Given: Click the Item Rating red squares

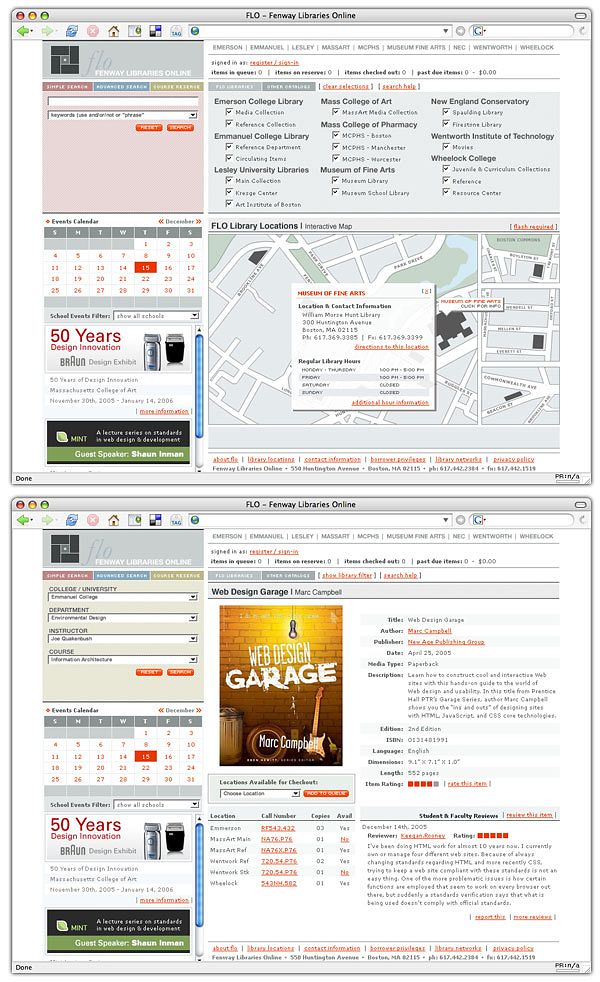Looking at the screenshot, I should 423,784.
